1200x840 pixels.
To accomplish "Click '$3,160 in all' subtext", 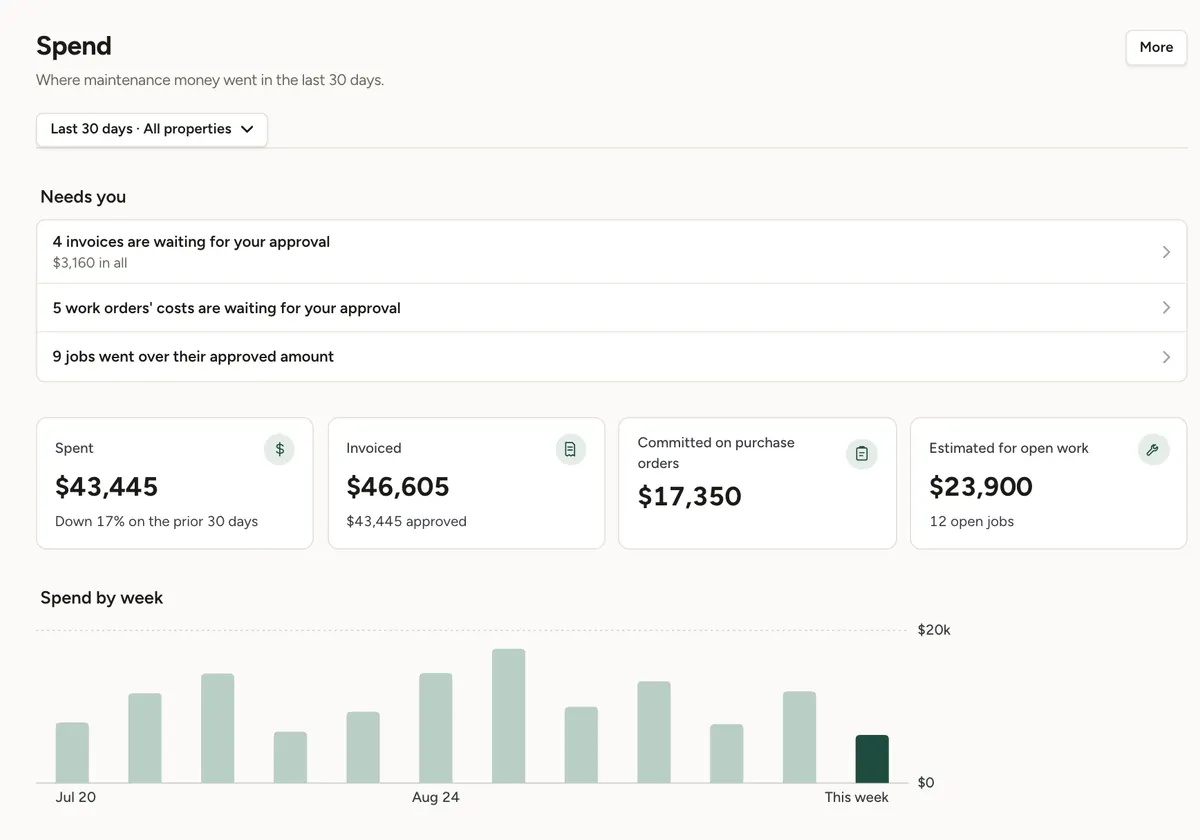I will [90, 263].
